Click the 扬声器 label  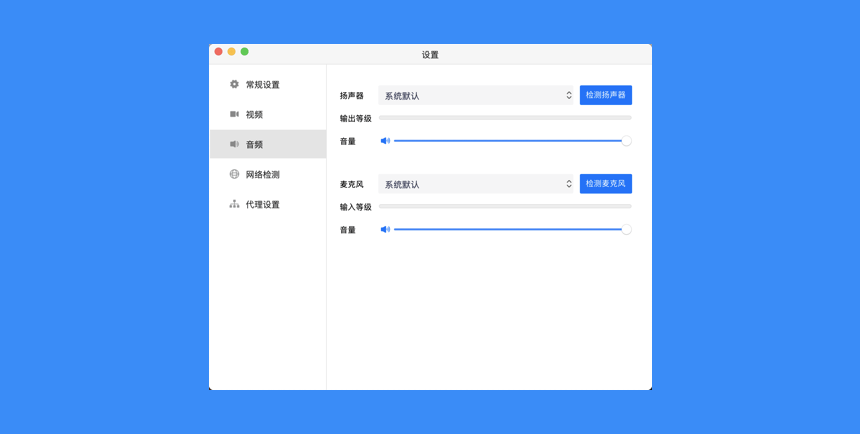352,95
